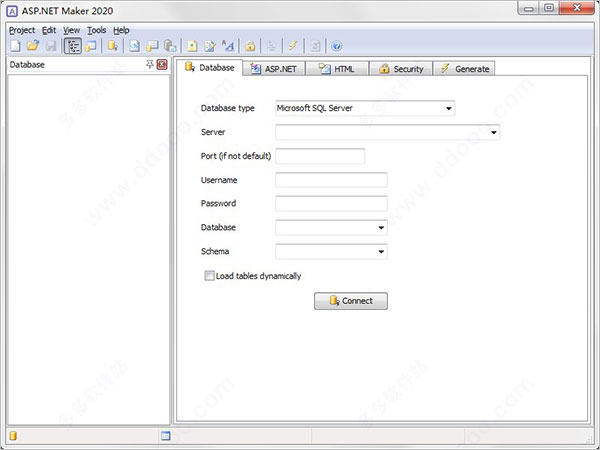Toggle the database tree pane toolbar button

point(73,46)
